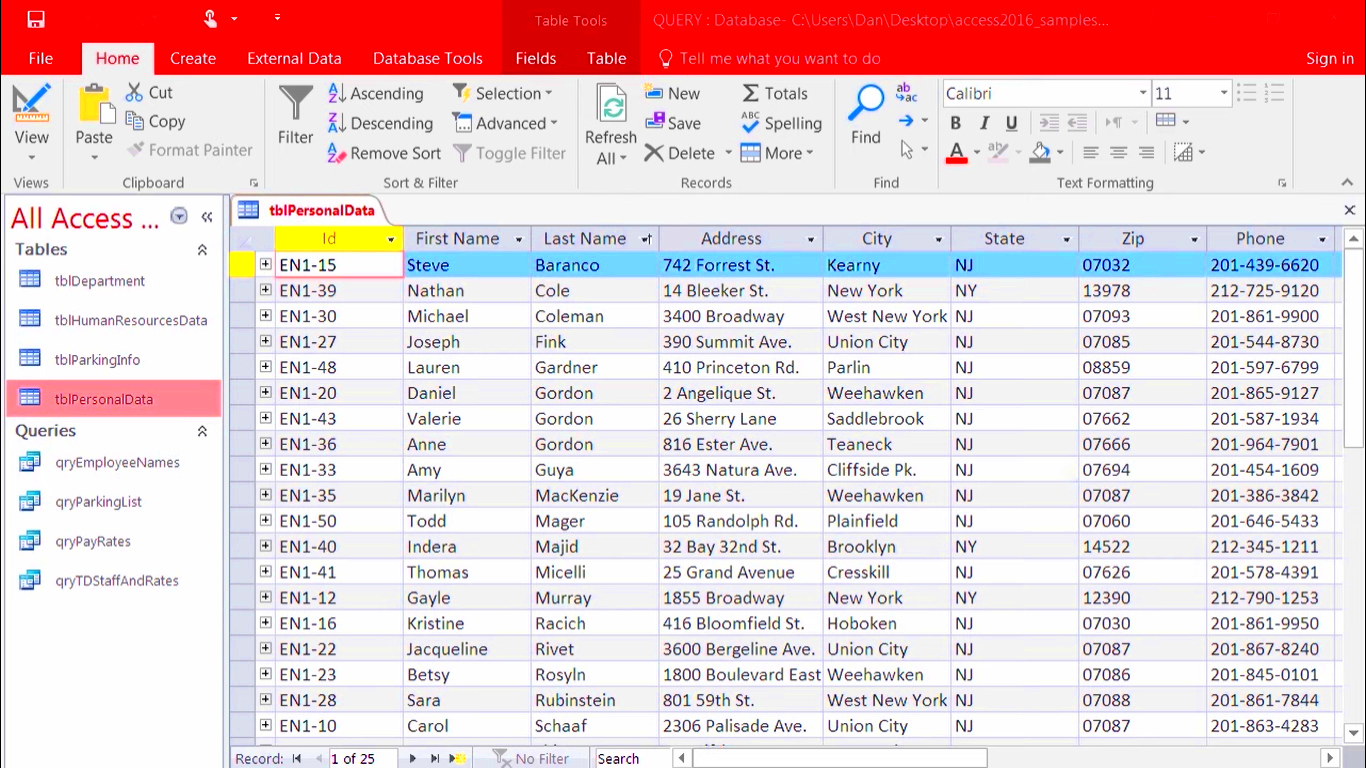Click Totals sigma command

click(x=774, y=93)
